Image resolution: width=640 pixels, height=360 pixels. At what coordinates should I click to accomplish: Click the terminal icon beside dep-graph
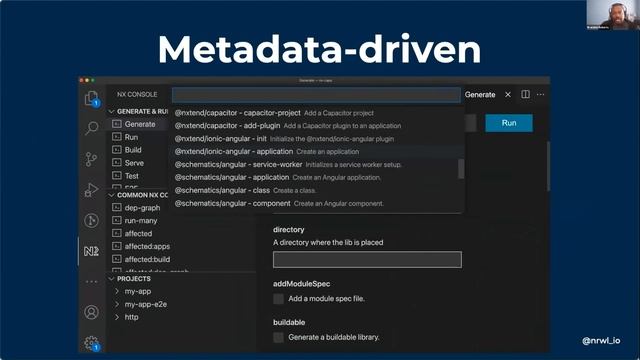tap(117, 207)
